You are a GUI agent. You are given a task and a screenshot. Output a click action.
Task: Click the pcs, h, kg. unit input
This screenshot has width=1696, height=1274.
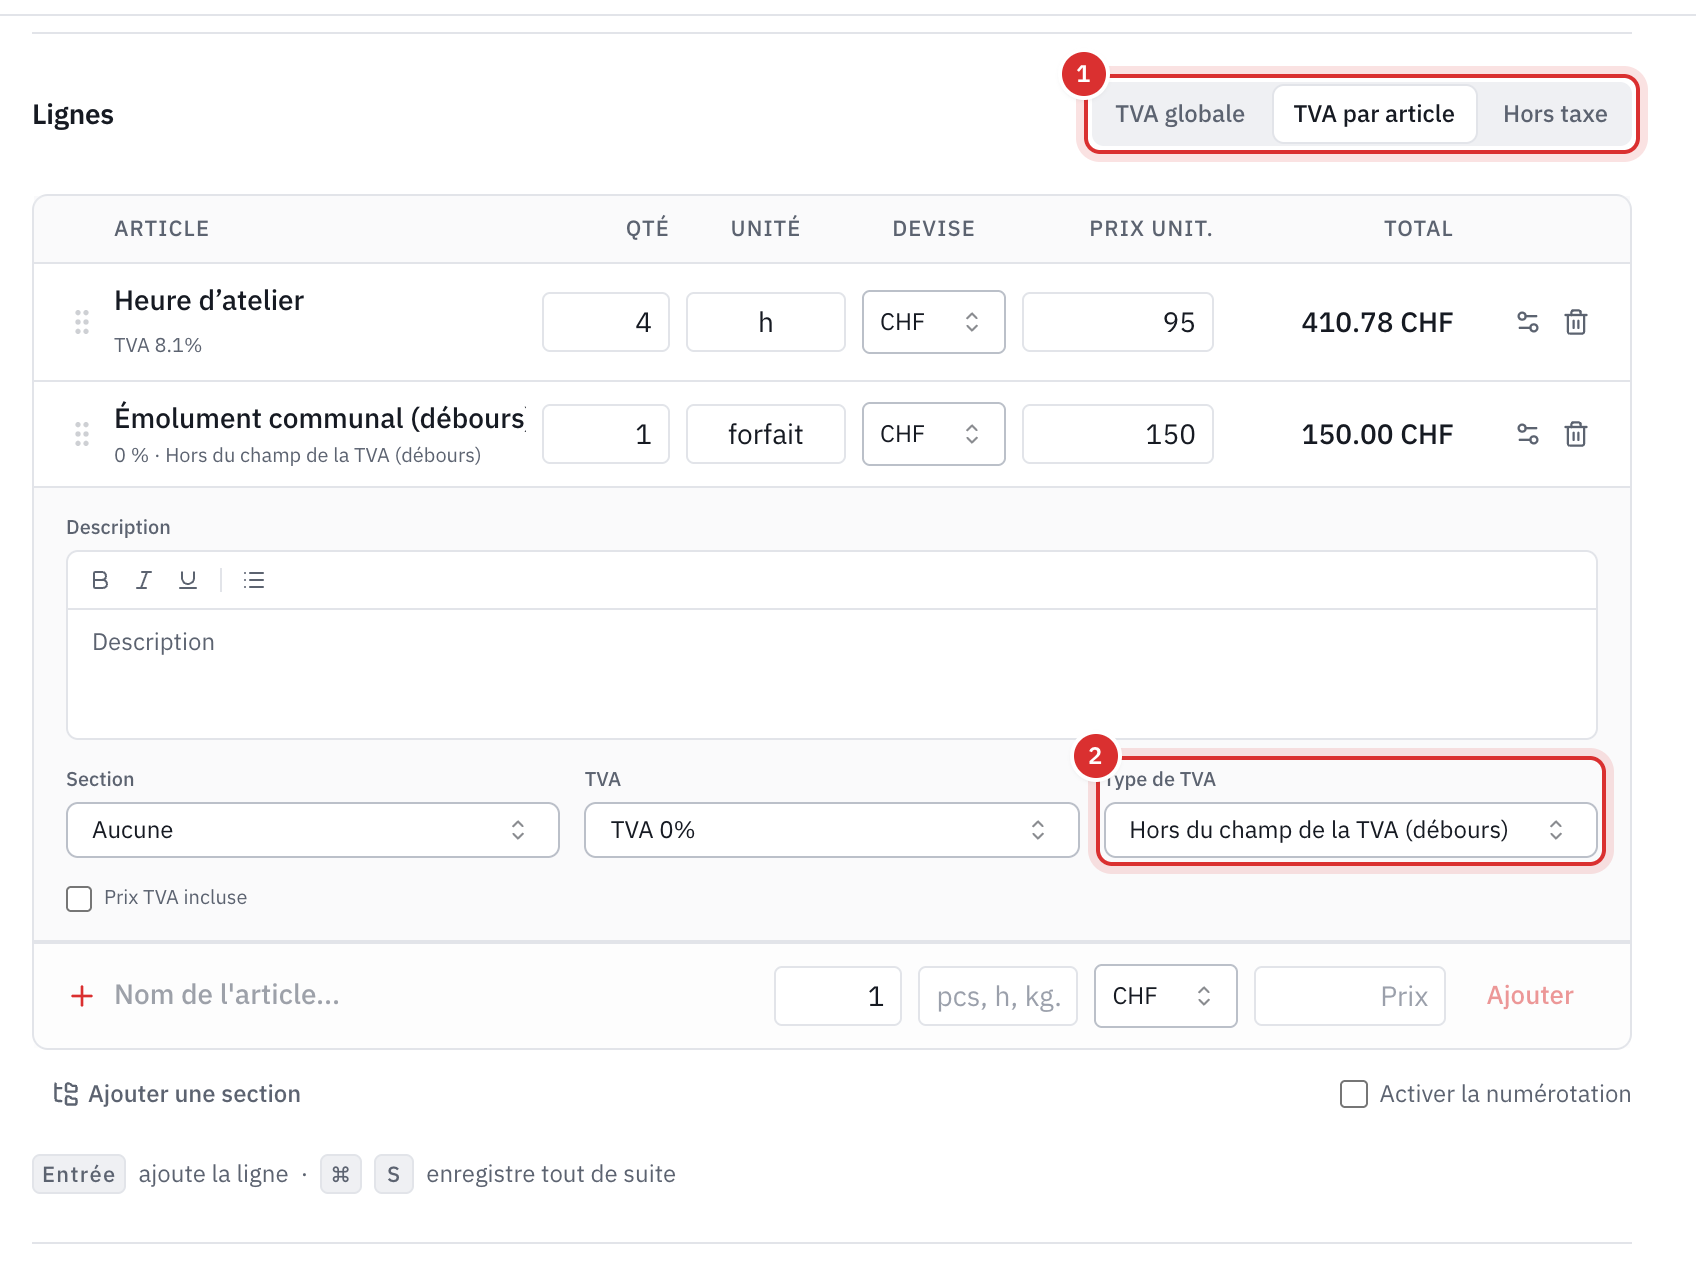pyautogui.click(x=998, y=996)
